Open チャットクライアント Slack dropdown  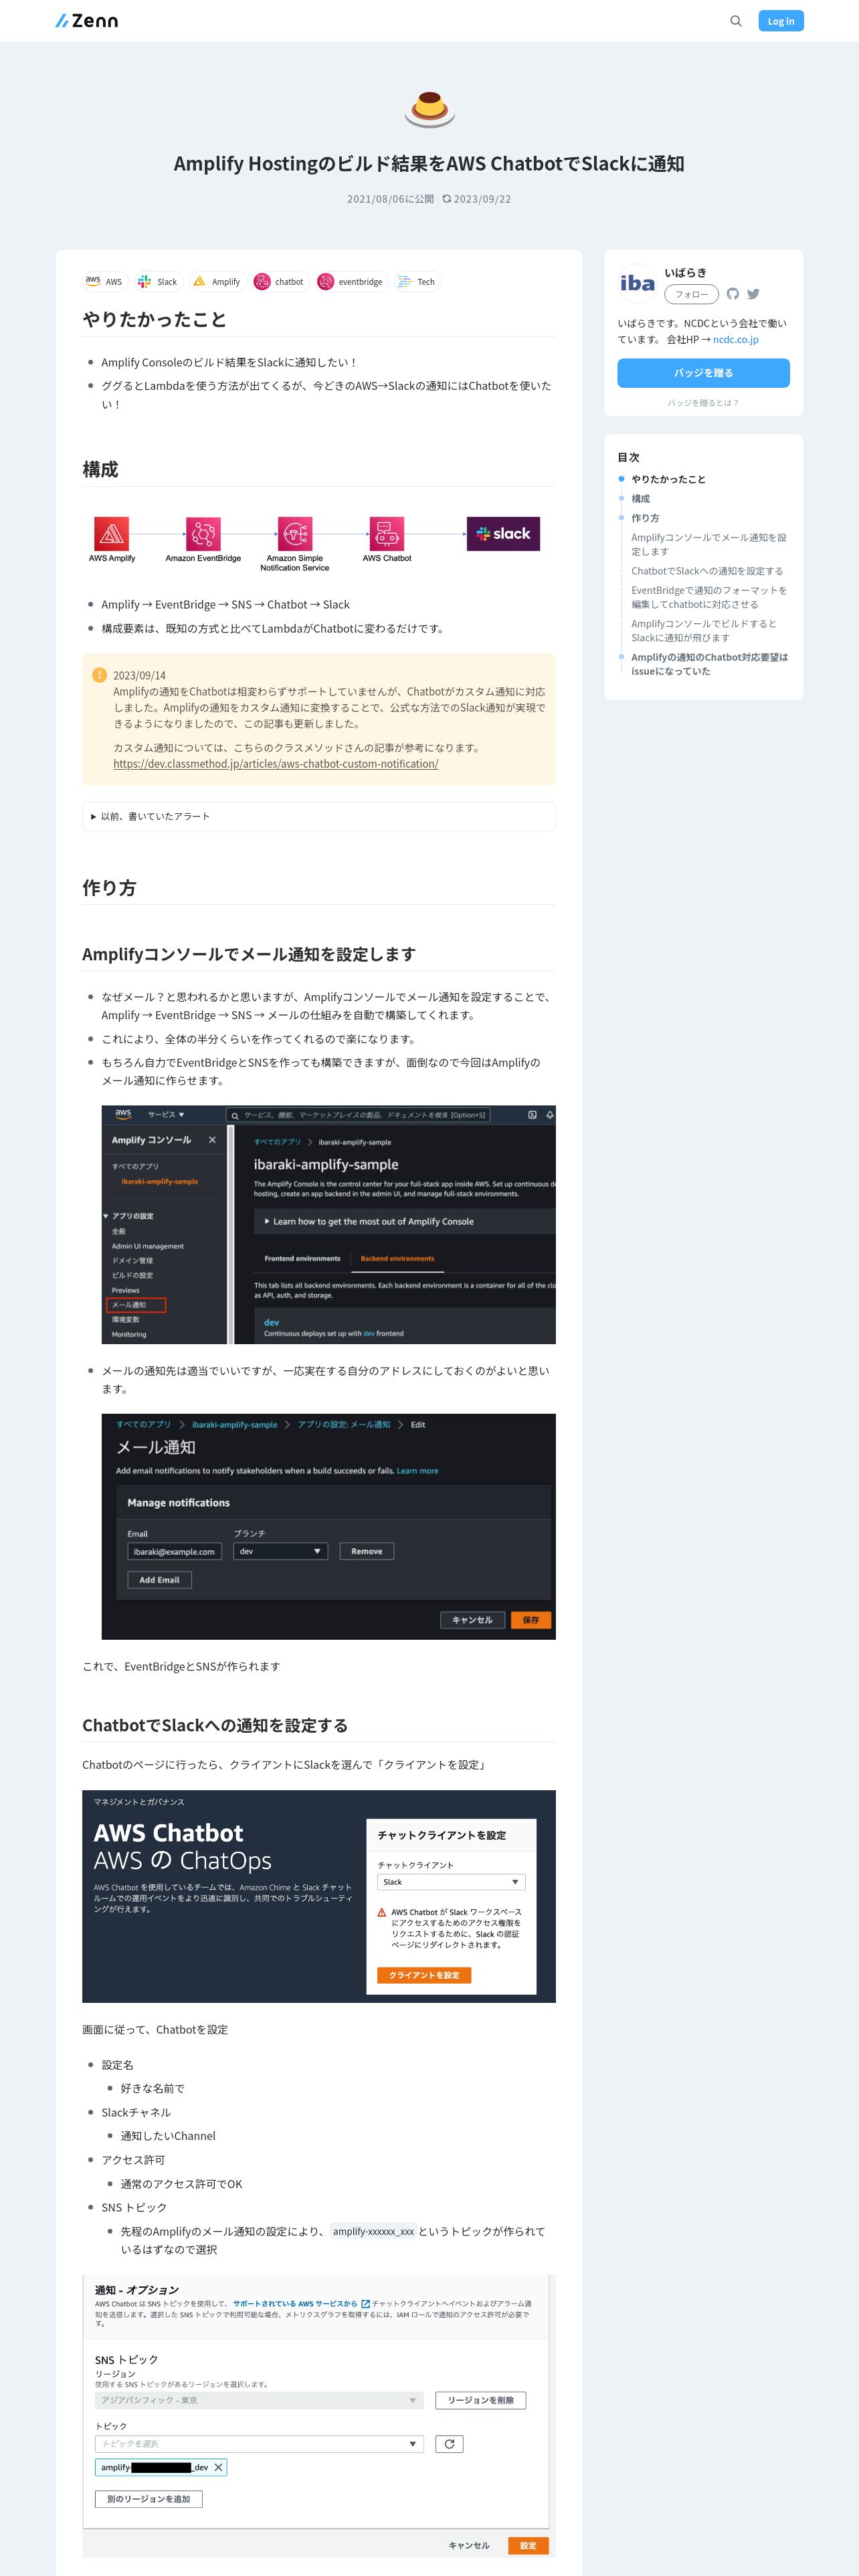tap(451, 1882)
